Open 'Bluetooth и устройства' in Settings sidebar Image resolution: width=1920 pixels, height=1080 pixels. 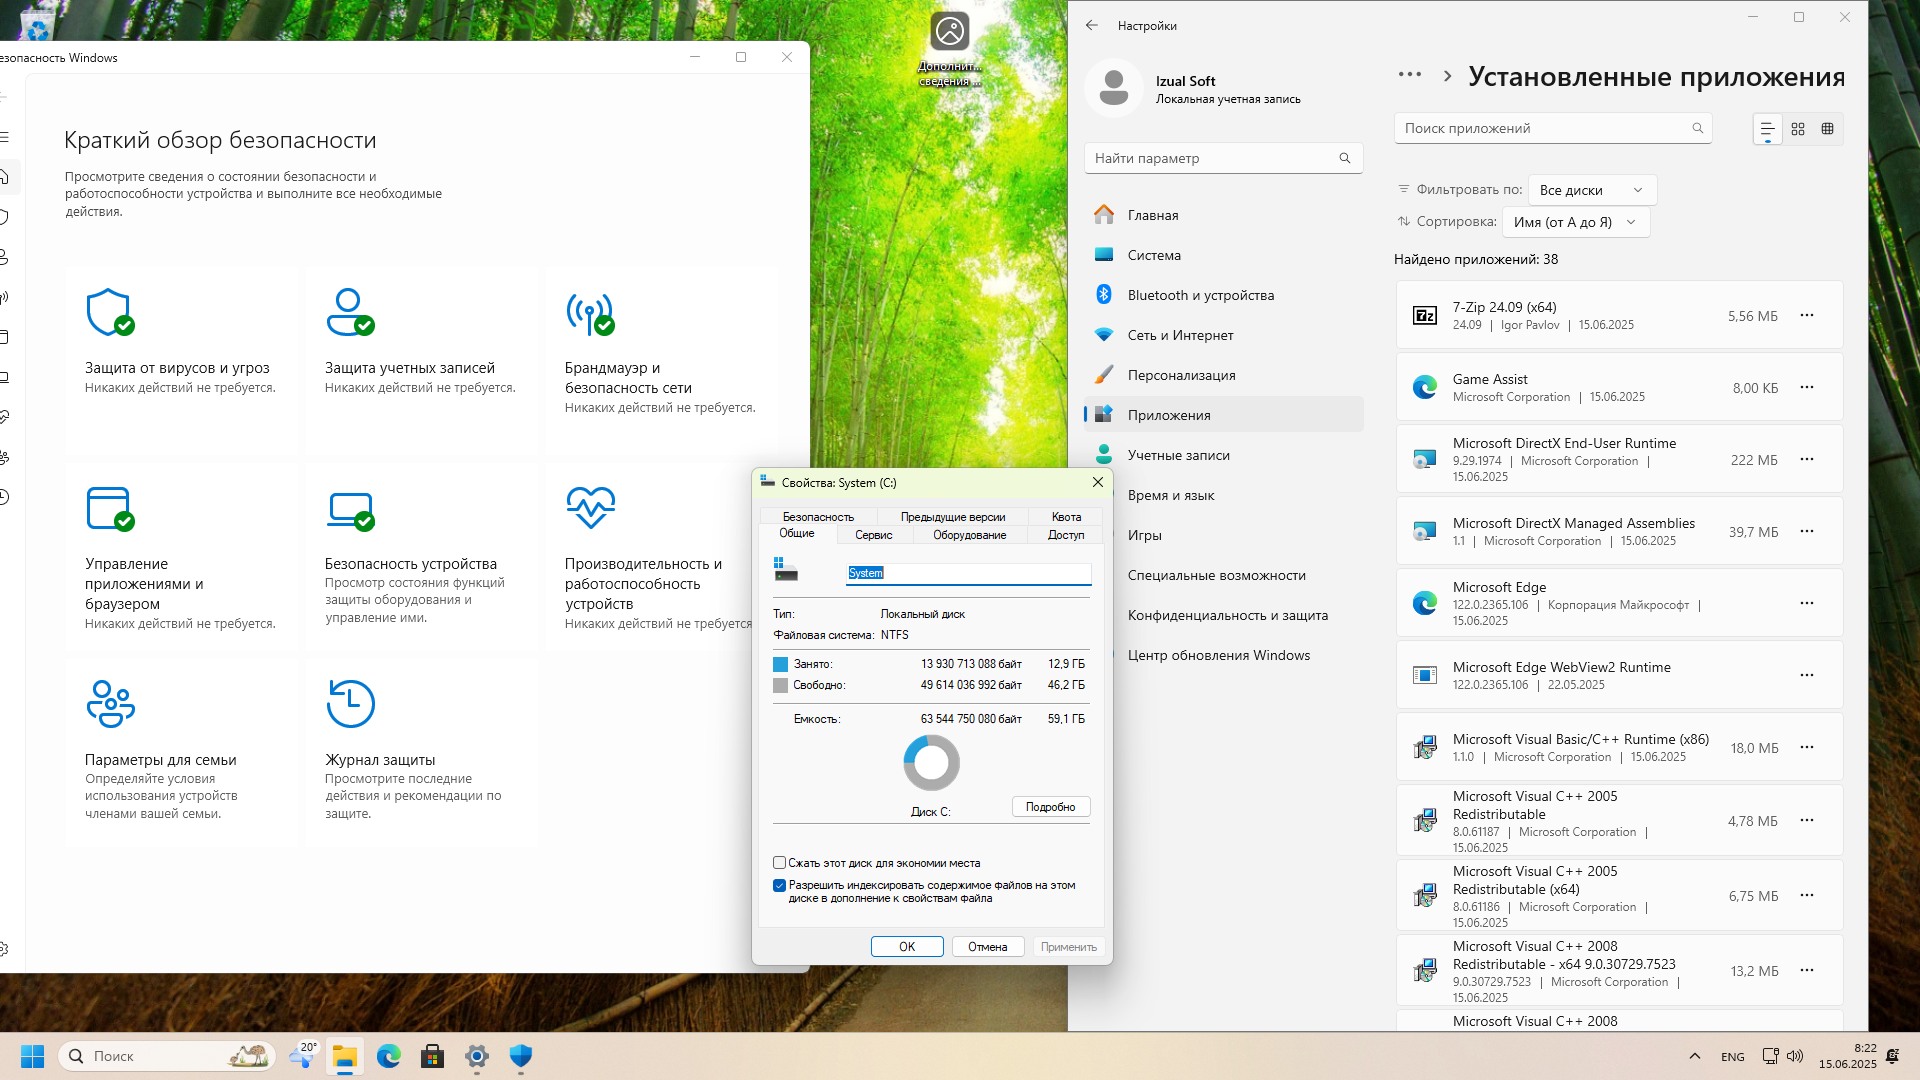[x=1224, y=295]
